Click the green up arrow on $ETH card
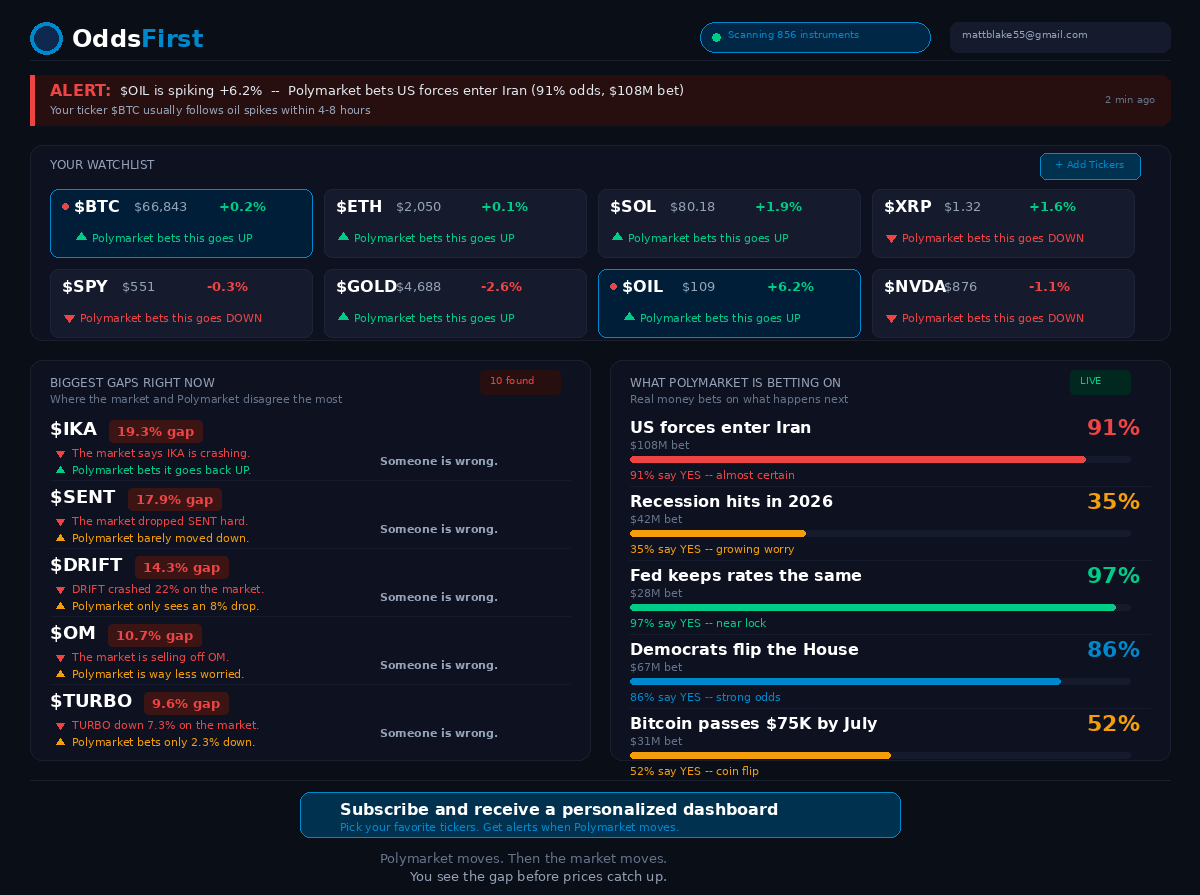 pos(344,237)
